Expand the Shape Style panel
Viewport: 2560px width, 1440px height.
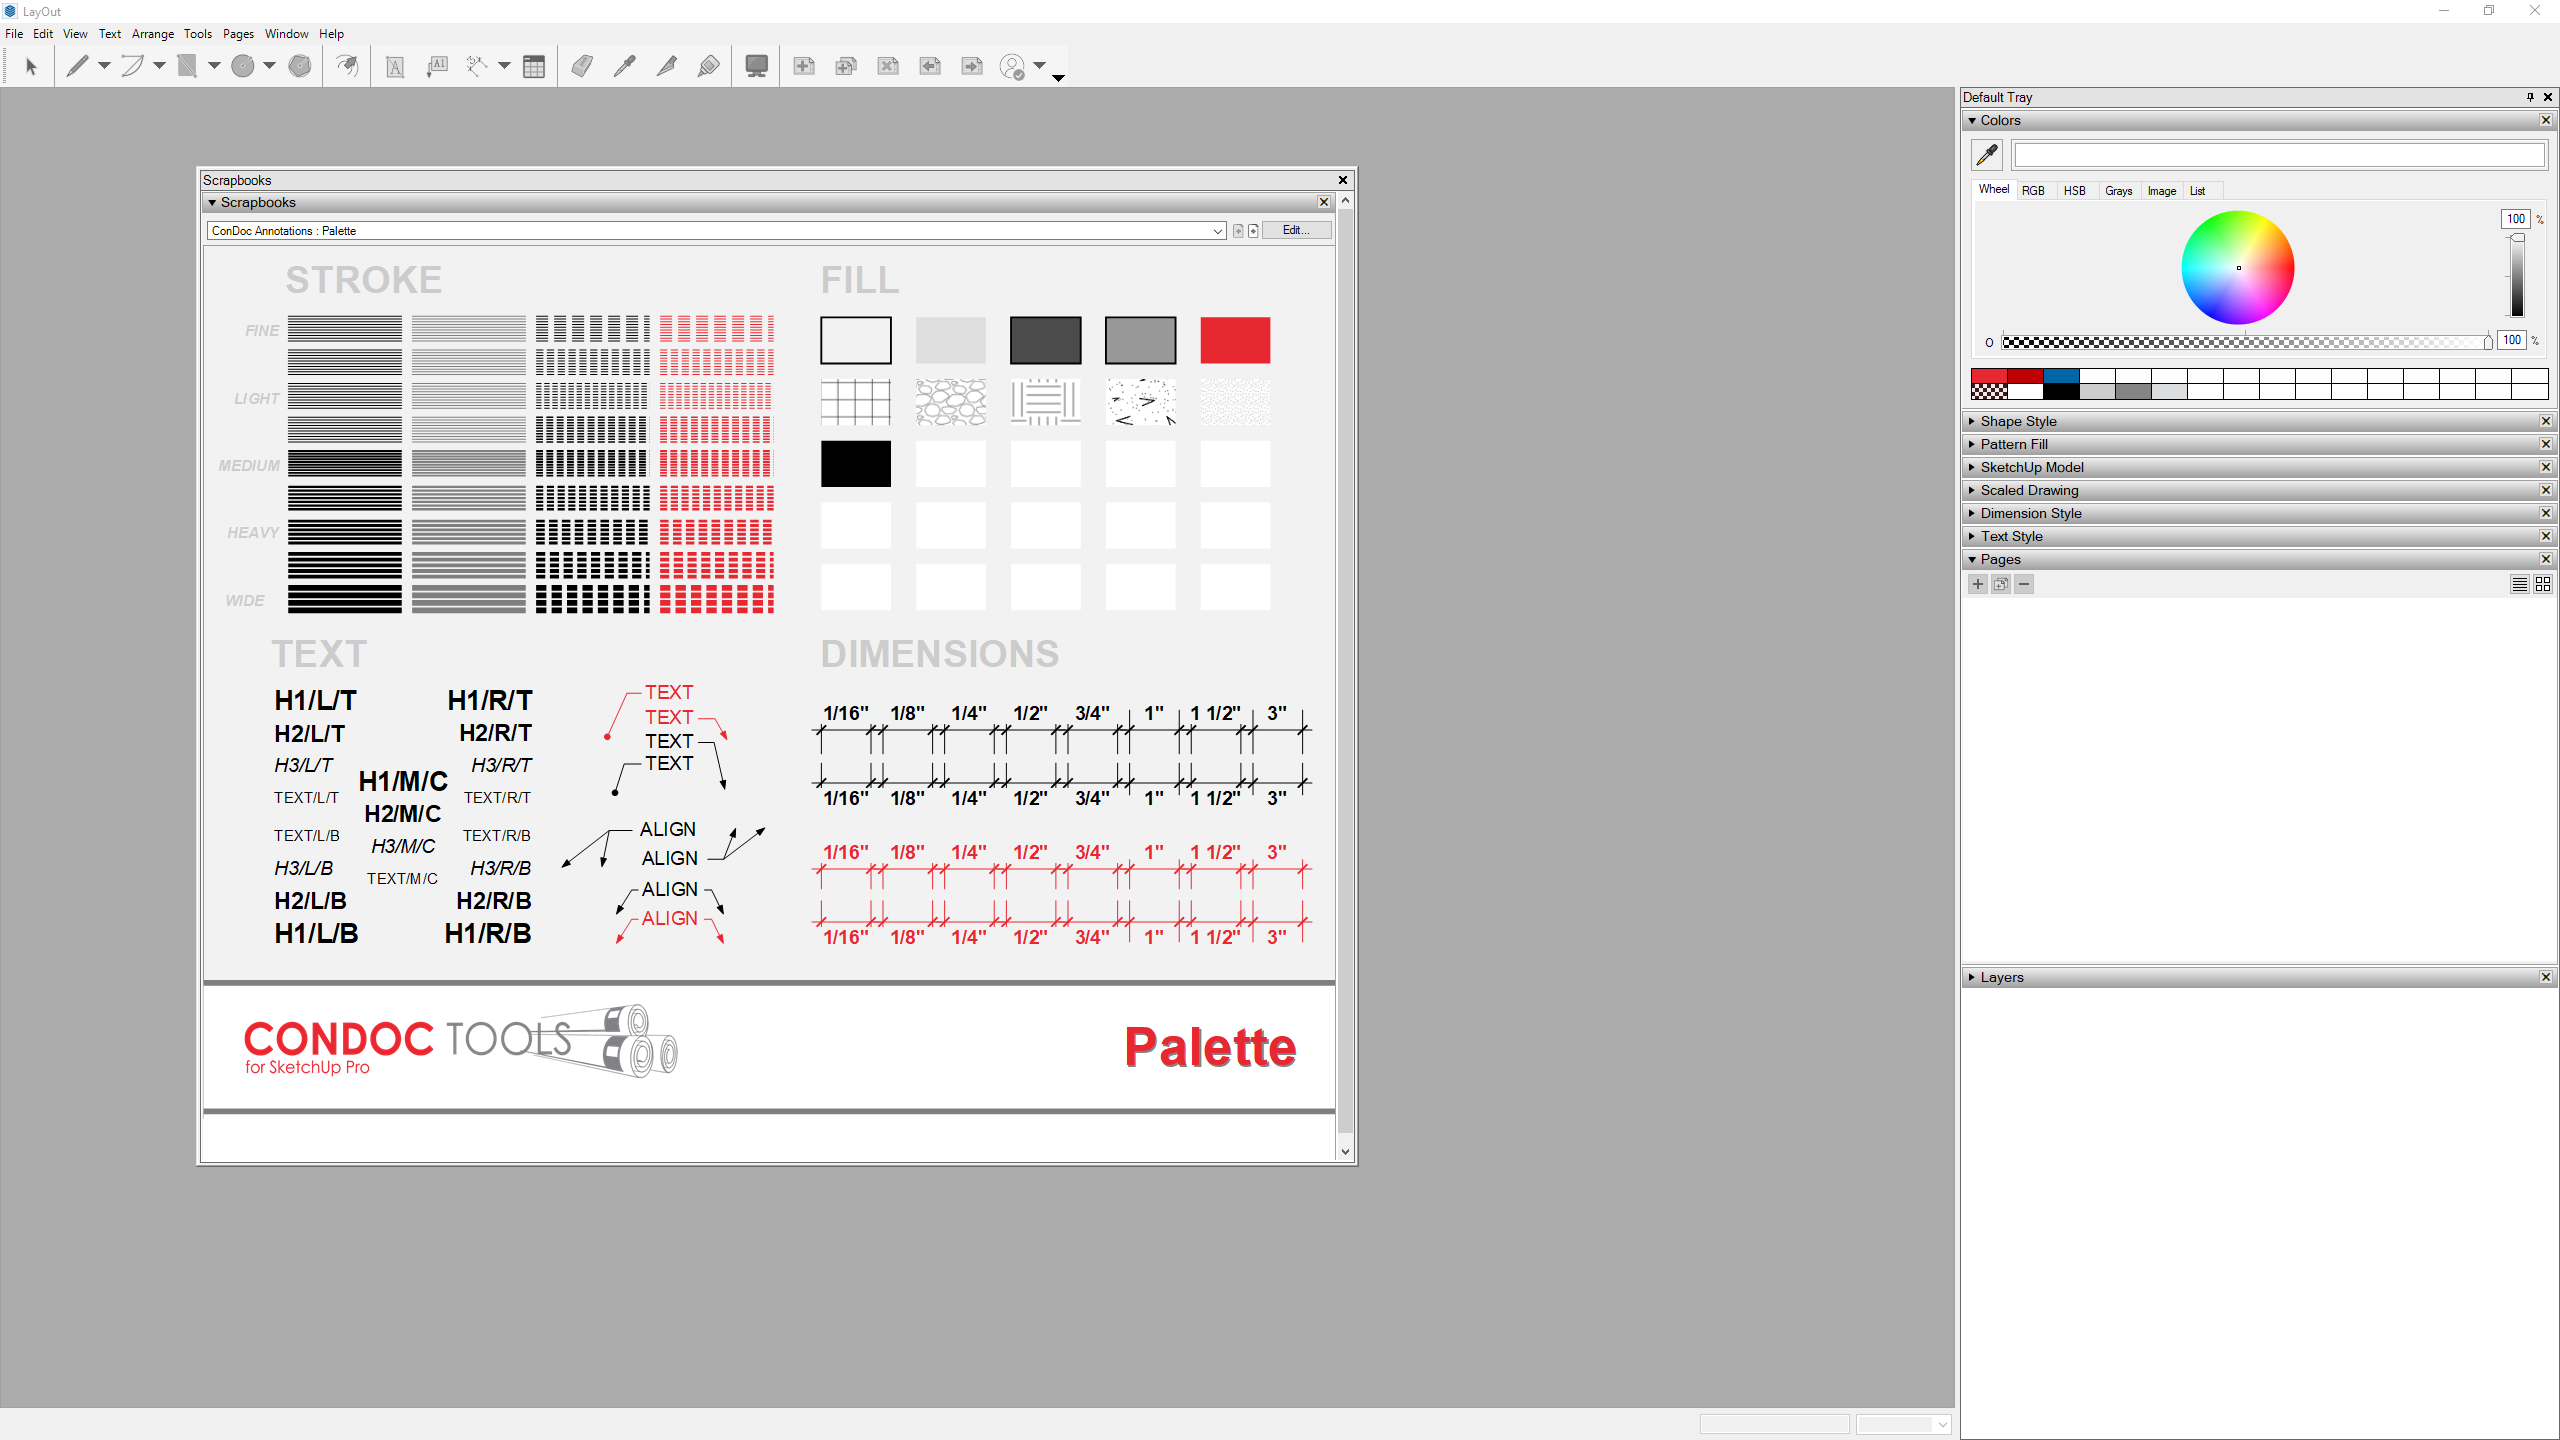[2018, 421]
